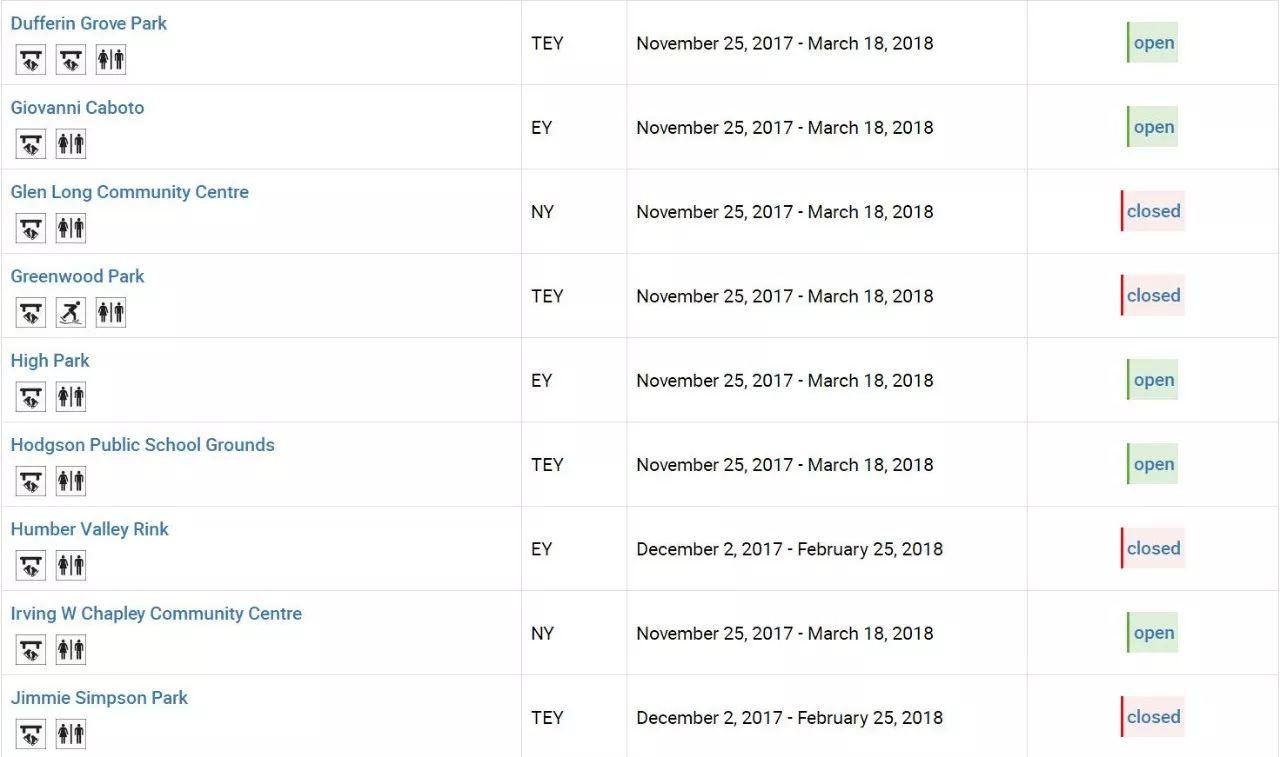
Task: Click the washroom icon under Jimmie Simpson Park
Action: coord(71,734)
